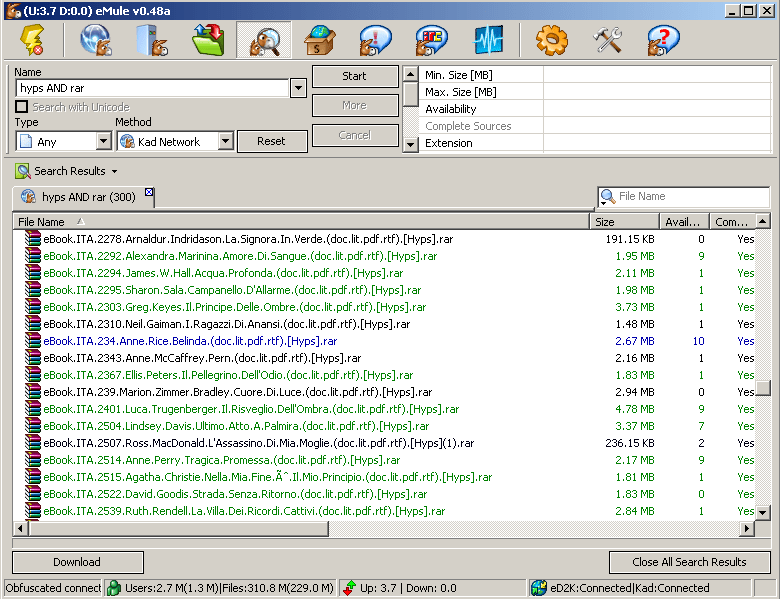Click the Max. Size [MB] value cell
This screenshot has width=780, height=599.
pyautogui.click(x=657, y=92)
